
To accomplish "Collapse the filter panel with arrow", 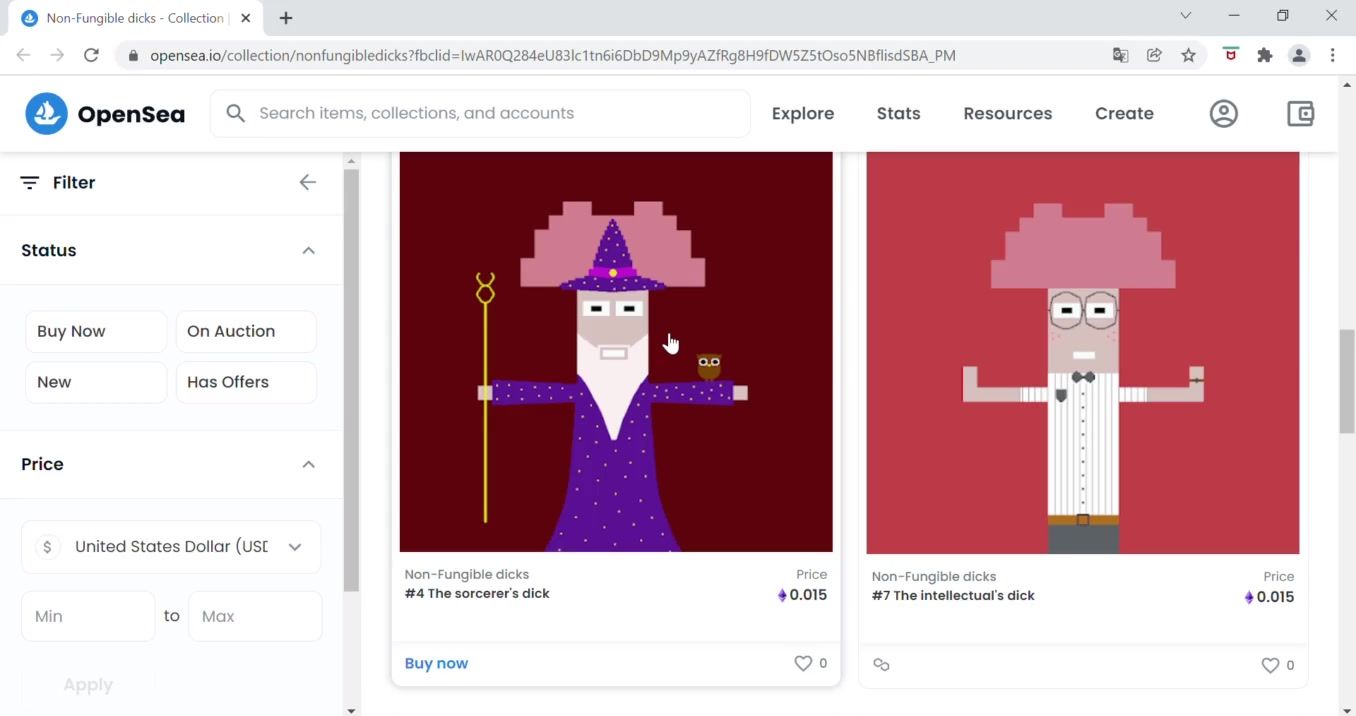I will (x=307, y=182).
